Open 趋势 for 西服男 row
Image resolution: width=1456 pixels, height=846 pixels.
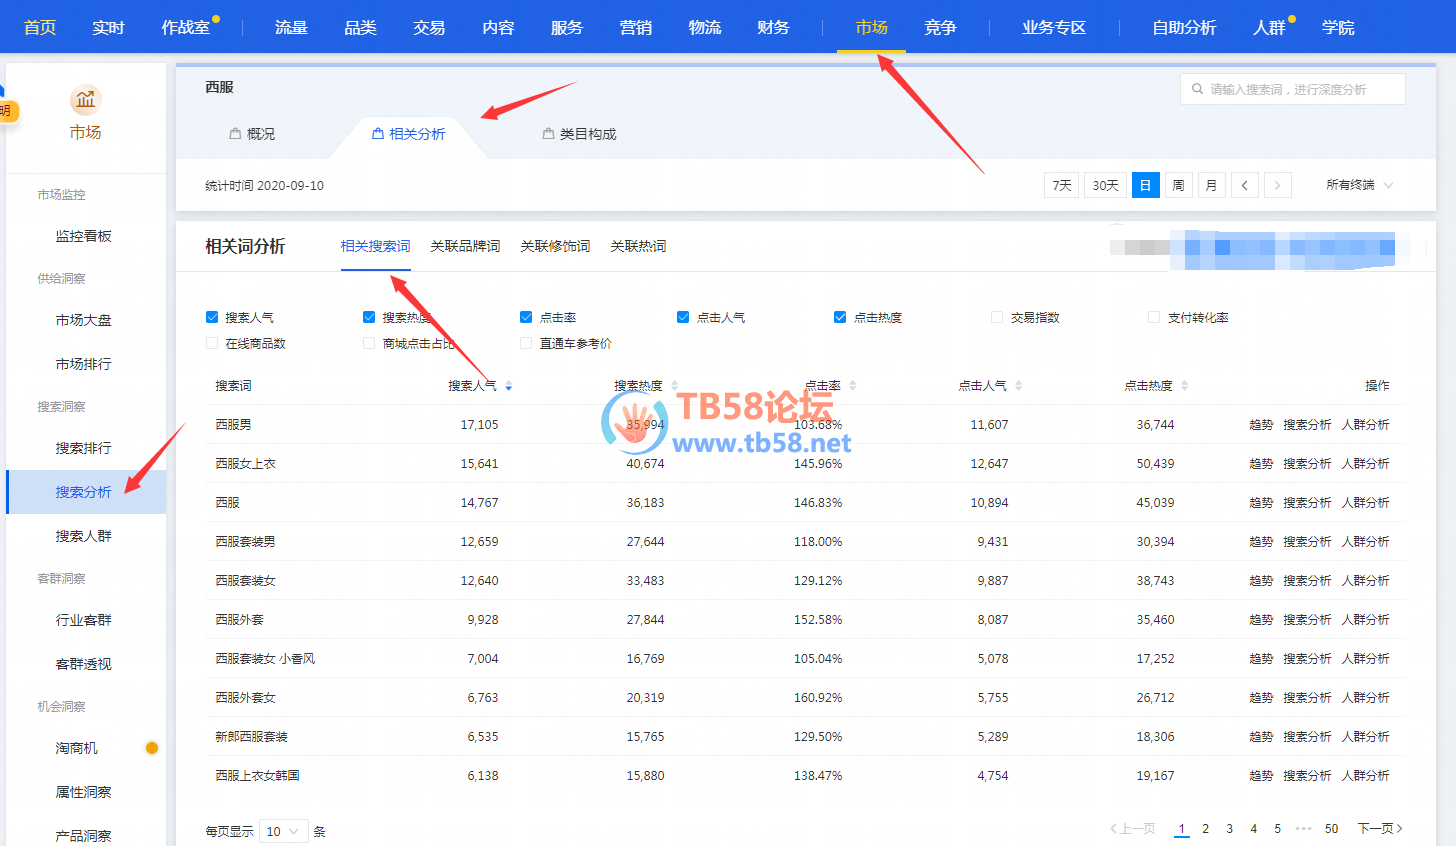point(1261,425)
